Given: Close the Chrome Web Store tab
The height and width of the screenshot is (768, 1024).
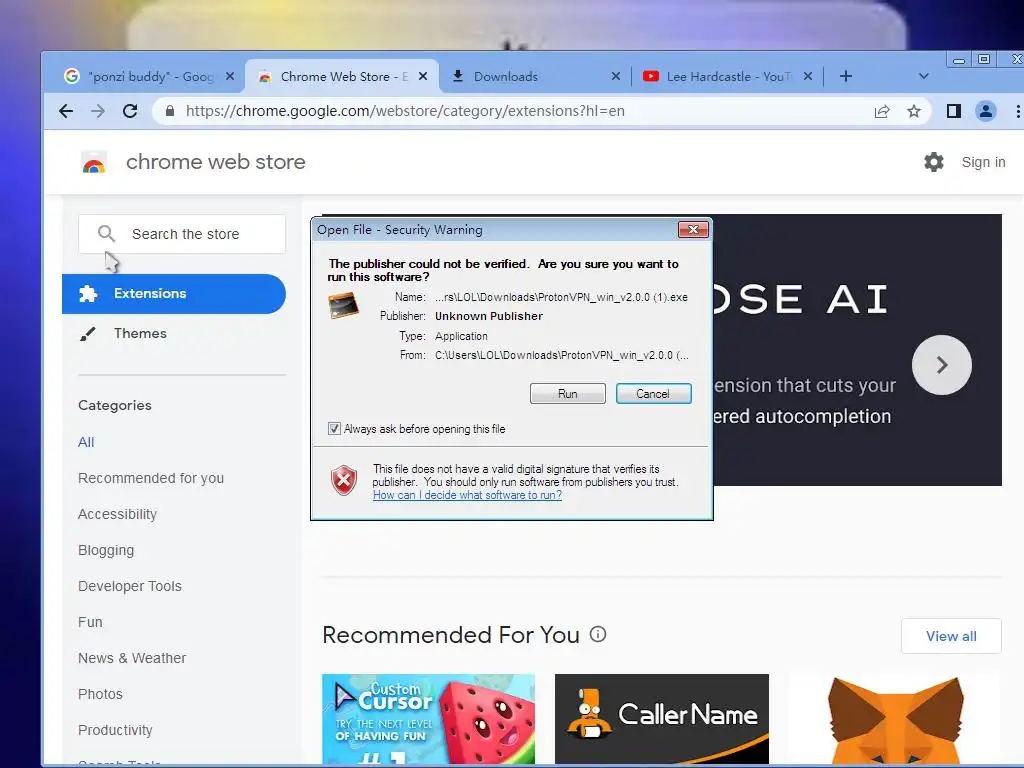Looking at the screenshot, I should [423, 76].
